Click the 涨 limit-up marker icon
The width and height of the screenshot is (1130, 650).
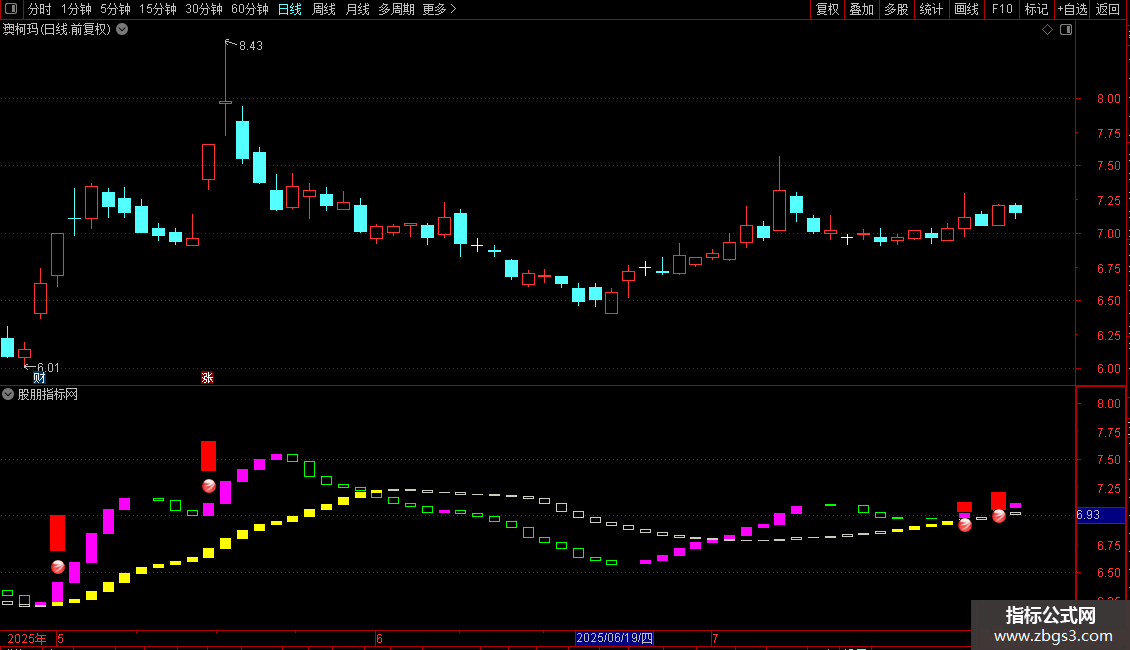(208, 378)
